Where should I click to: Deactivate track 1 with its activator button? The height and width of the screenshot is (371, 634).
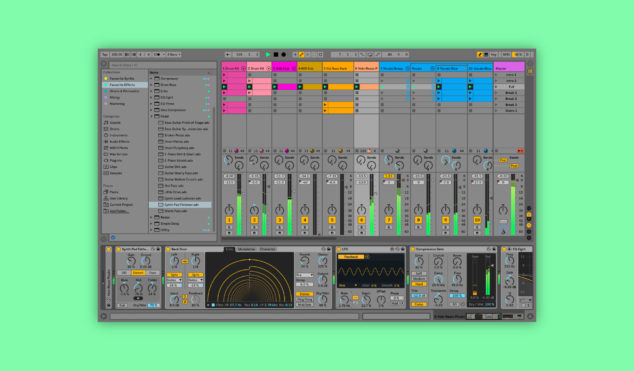click(x=229, y=220)
